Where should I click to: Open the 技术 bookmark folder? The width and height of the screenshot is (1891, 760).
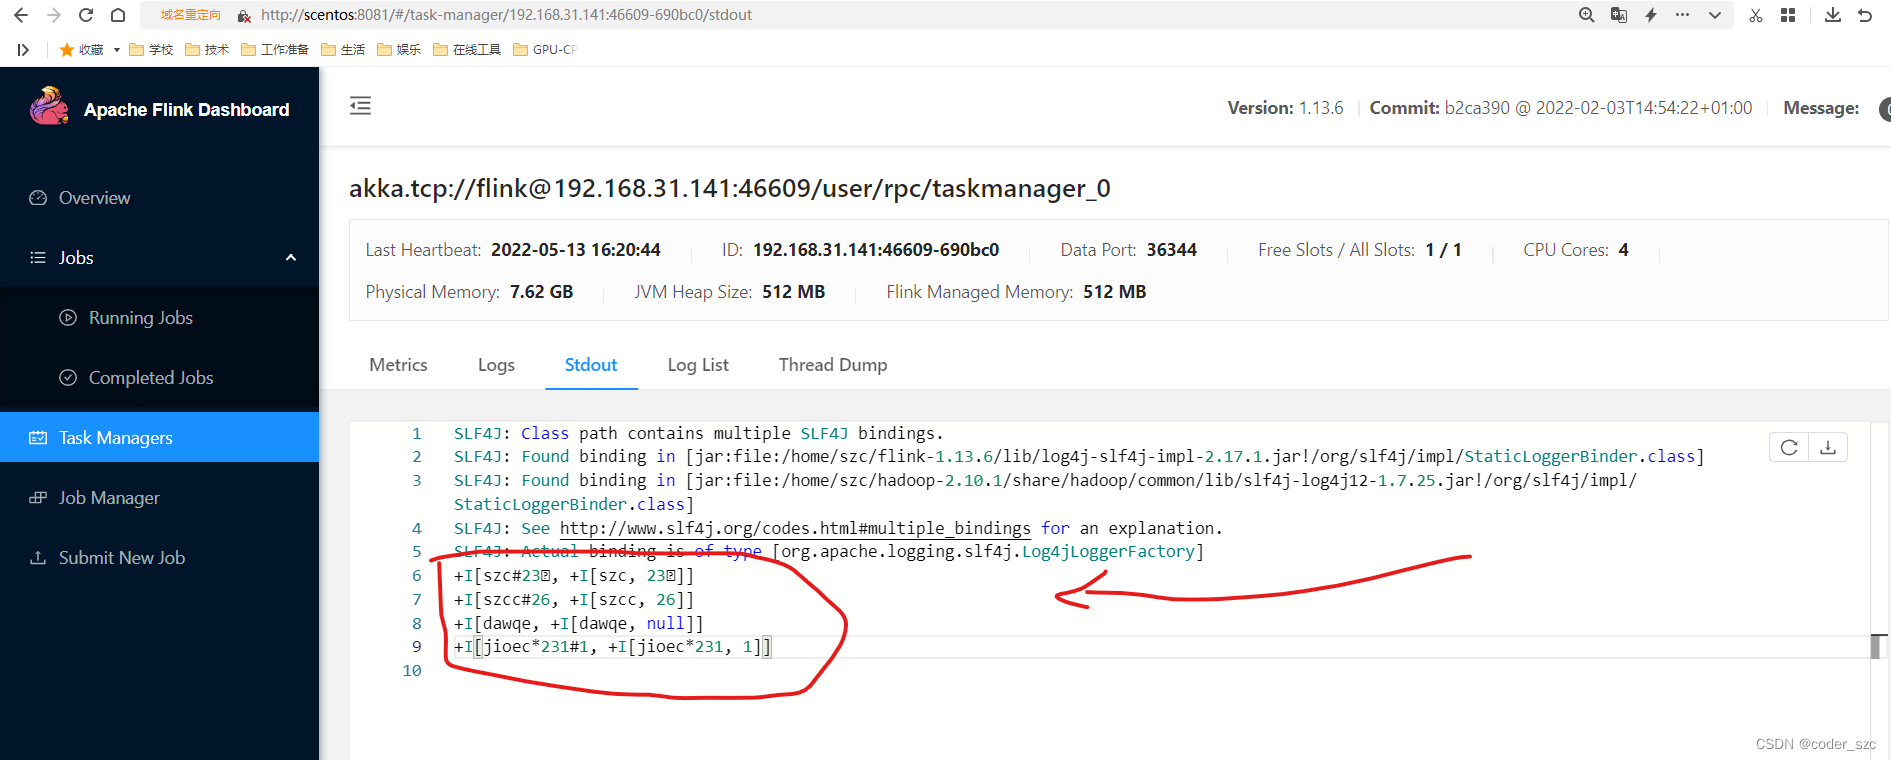click(207, 50)
